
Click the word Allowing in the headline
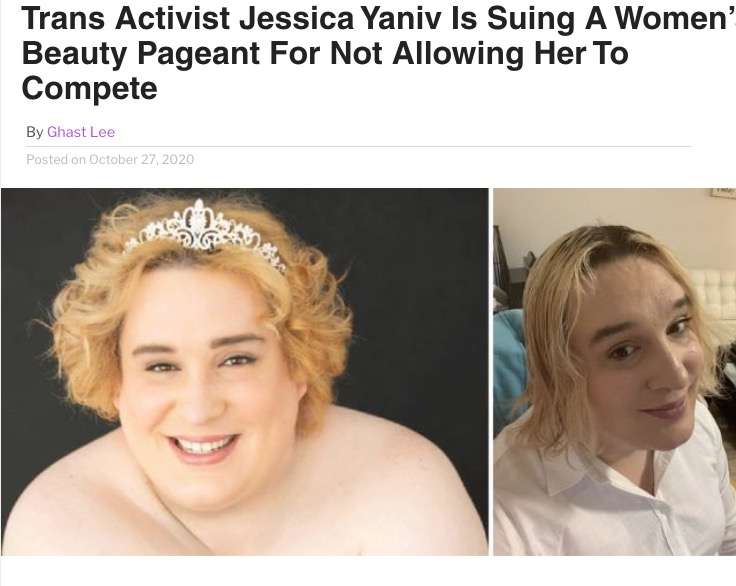pos(458,54)
